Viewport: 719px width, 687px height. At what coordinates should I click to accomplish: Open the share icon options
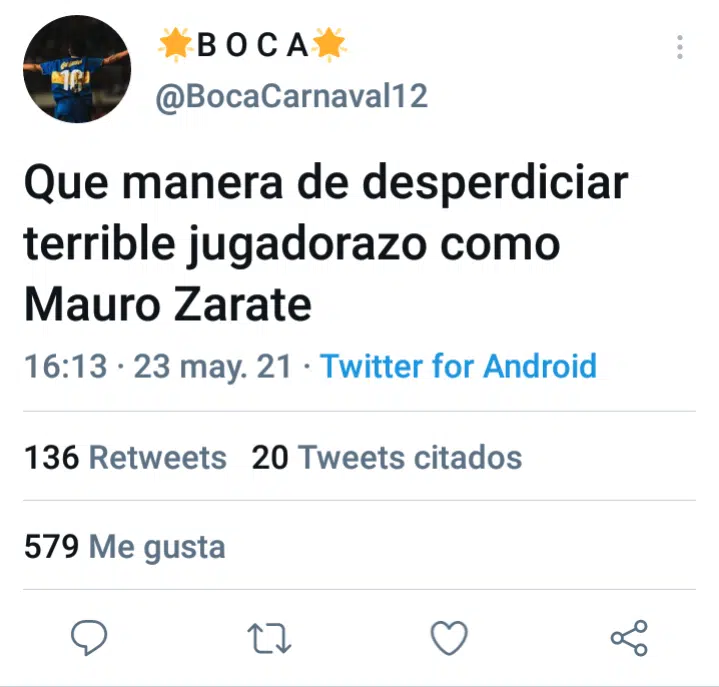point(629,637)
